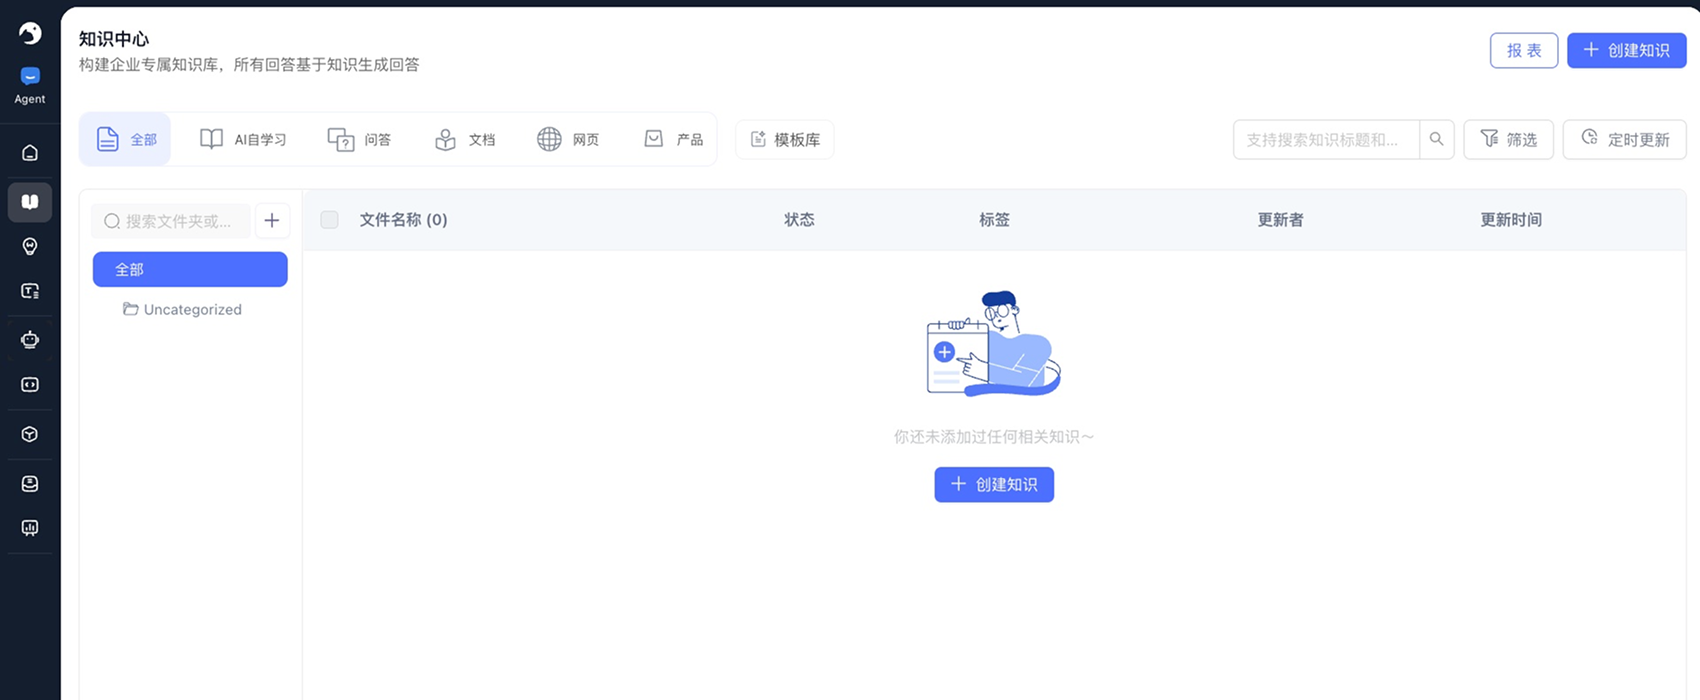Switch to the 产品 tab
Image resolution: width=1700 pixels, height=700 pixels.
(x=673, y=139)
